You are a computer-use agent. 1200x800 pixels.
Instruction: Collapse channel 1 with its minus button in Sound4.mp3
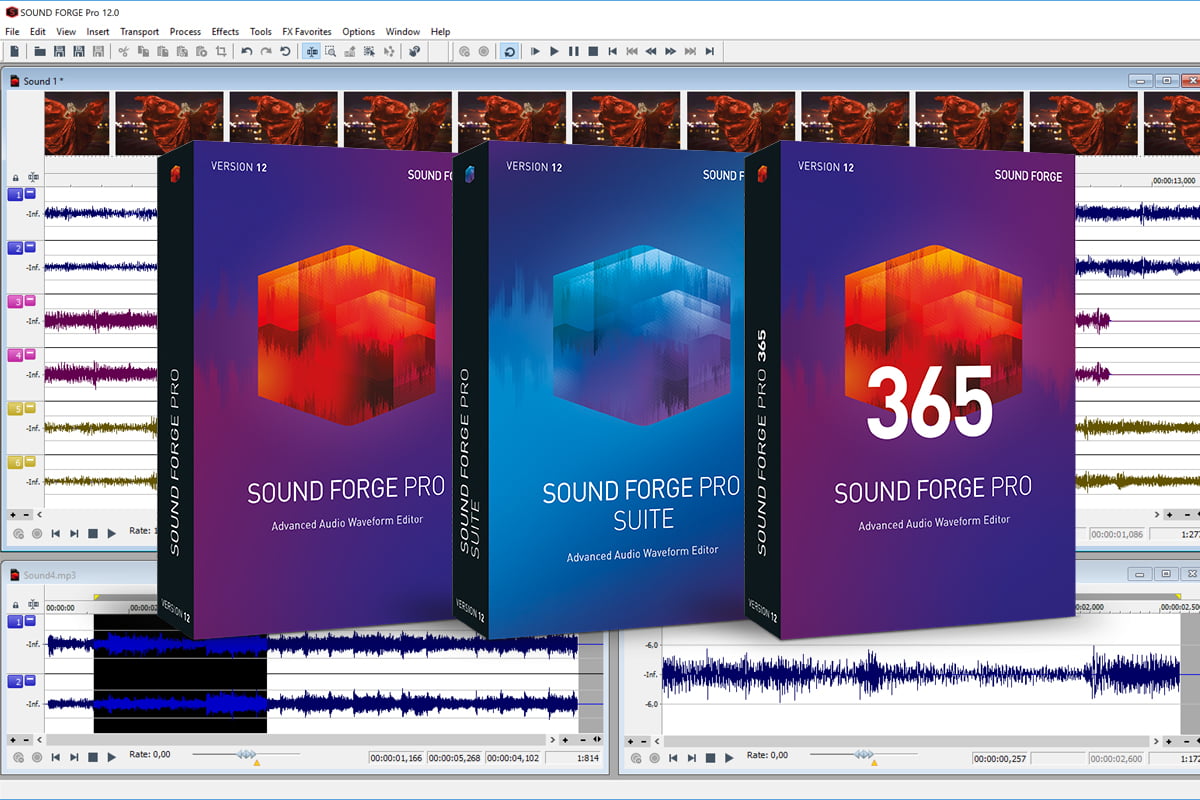pos(30,621)
